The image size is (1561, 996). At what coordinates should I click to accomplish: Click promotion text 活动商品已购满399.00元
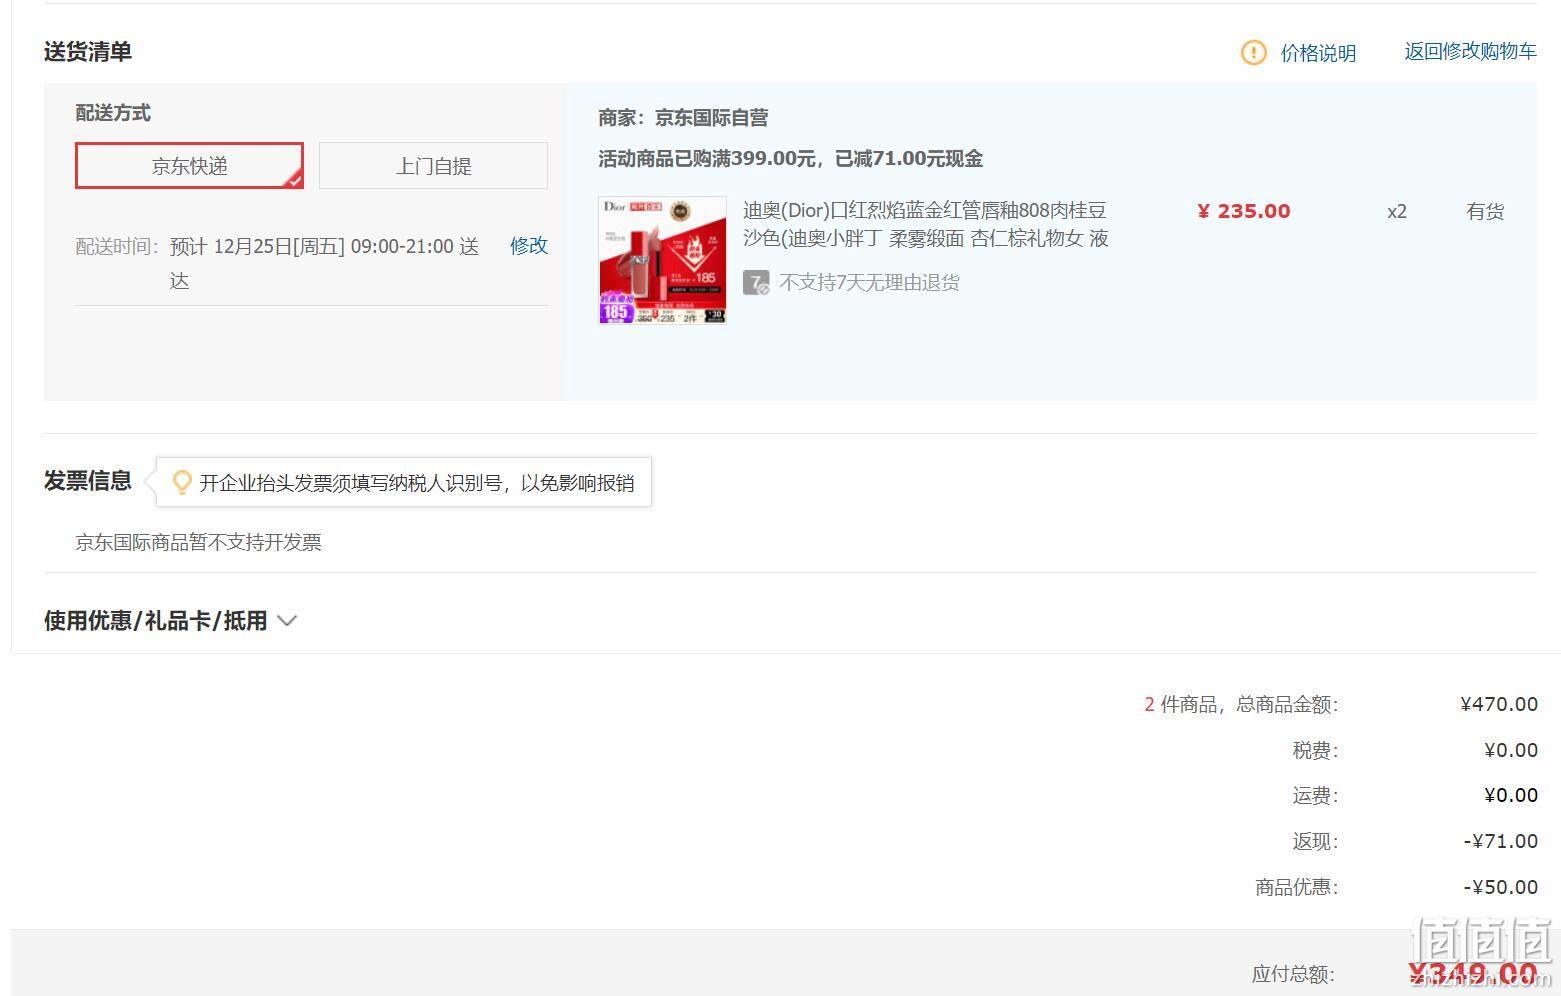point(707,159)
